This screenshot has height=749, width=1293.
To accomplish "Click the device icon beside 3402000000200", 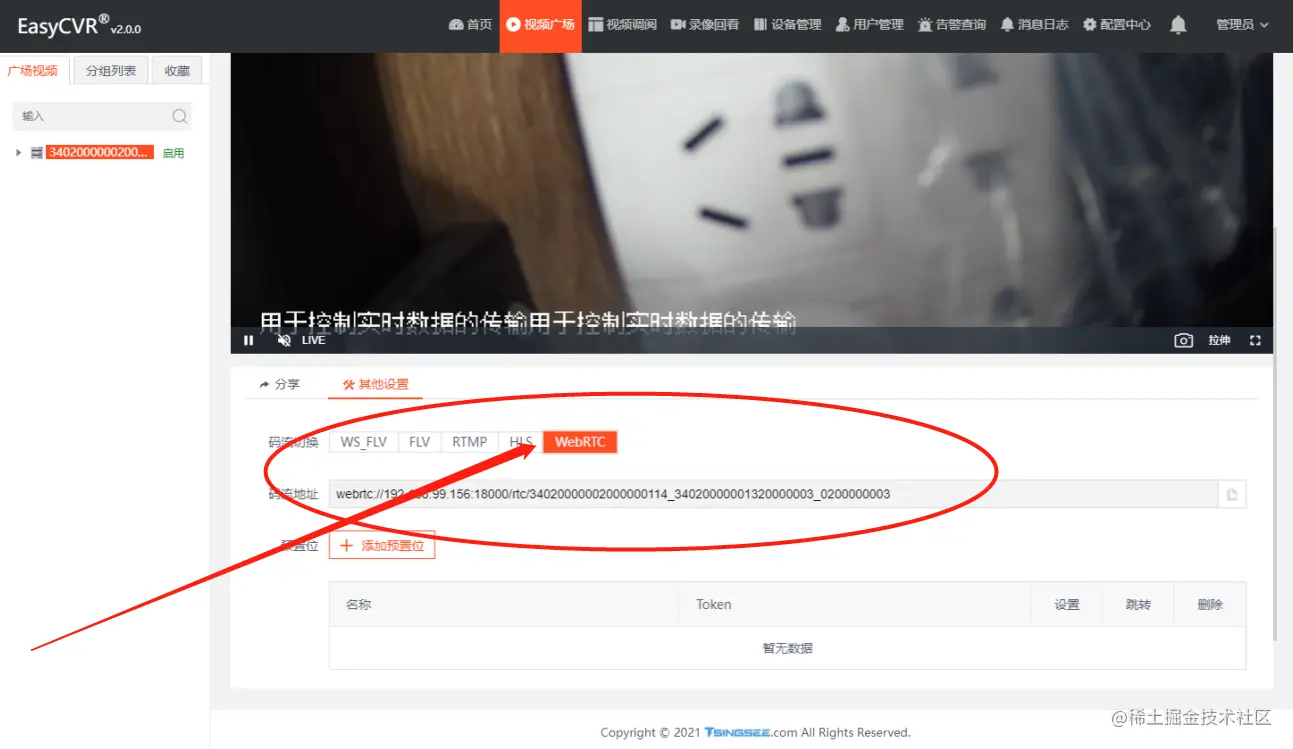I will pyautogui.click(x=37, y=153).
